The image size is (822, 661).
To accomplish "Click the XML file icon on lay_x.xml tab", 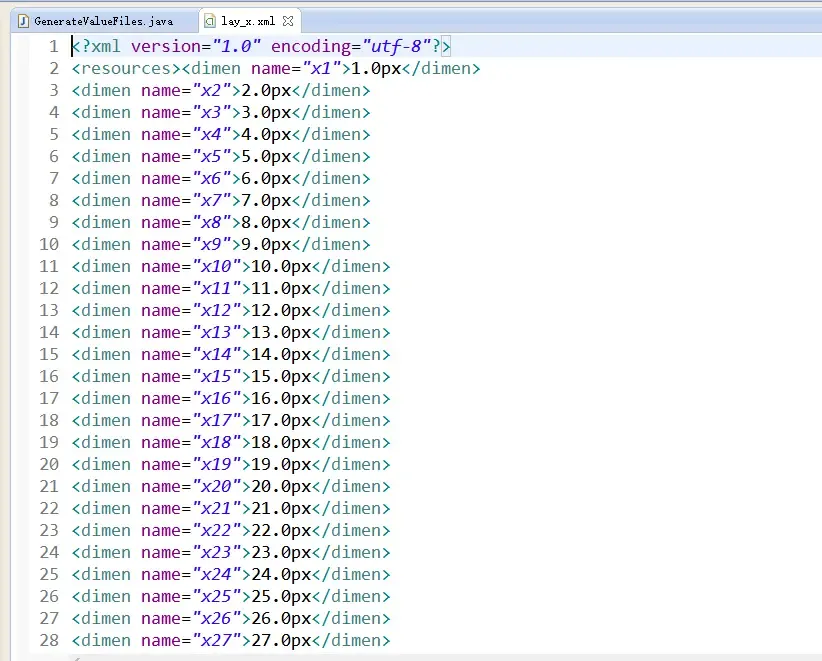I will (x=210, y=21).
